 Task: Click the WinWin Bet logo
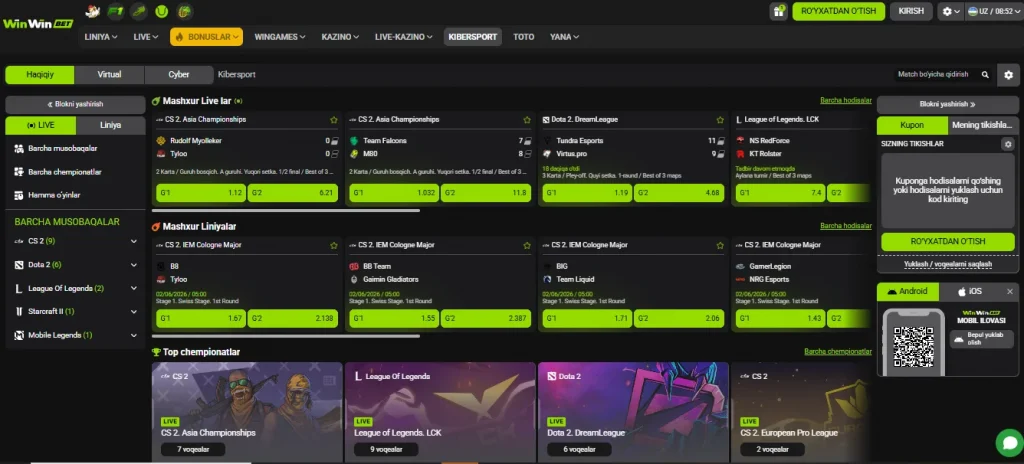tap(37, 24)
